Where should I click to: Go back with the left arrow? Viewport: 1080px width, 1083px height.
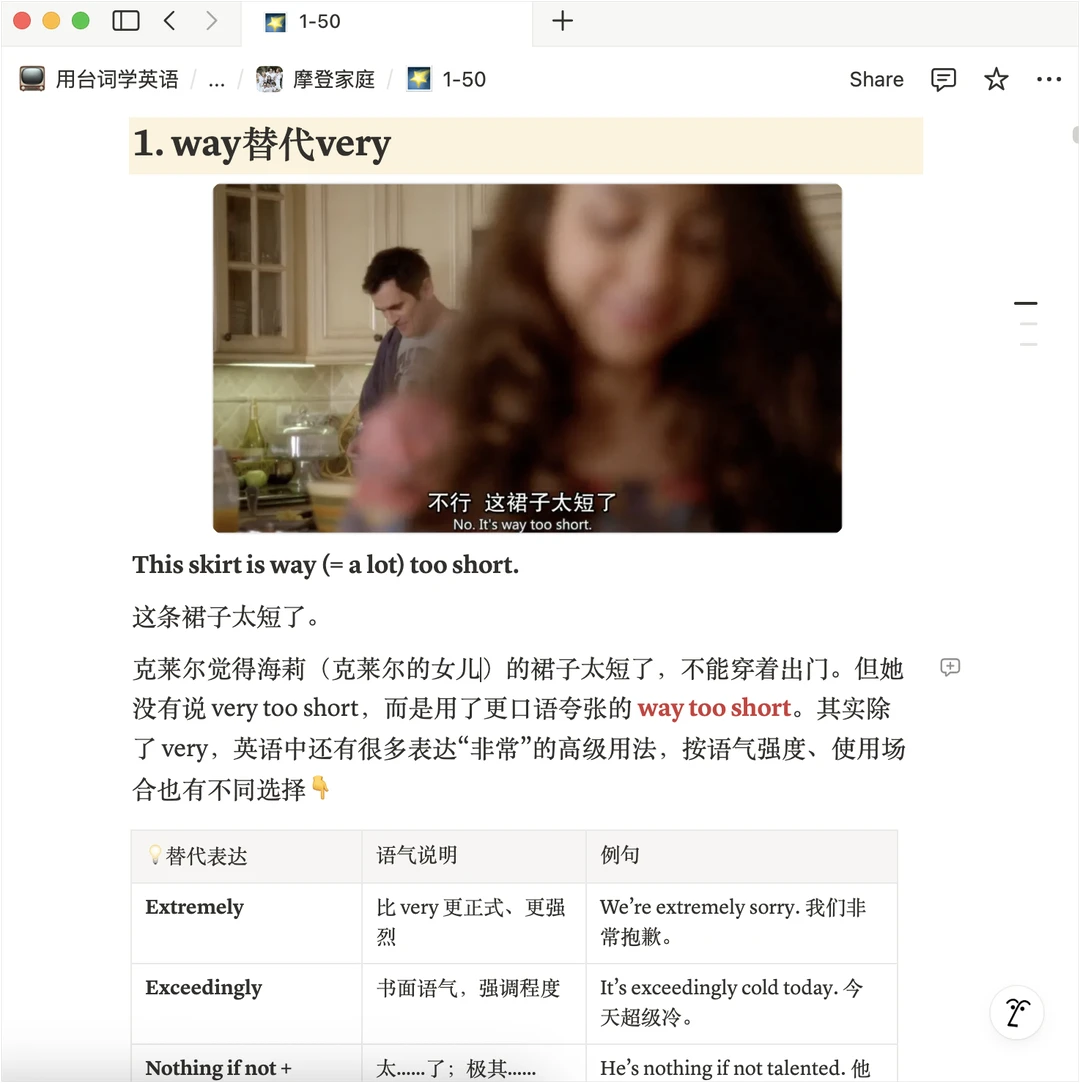click(x=170, y=21)
